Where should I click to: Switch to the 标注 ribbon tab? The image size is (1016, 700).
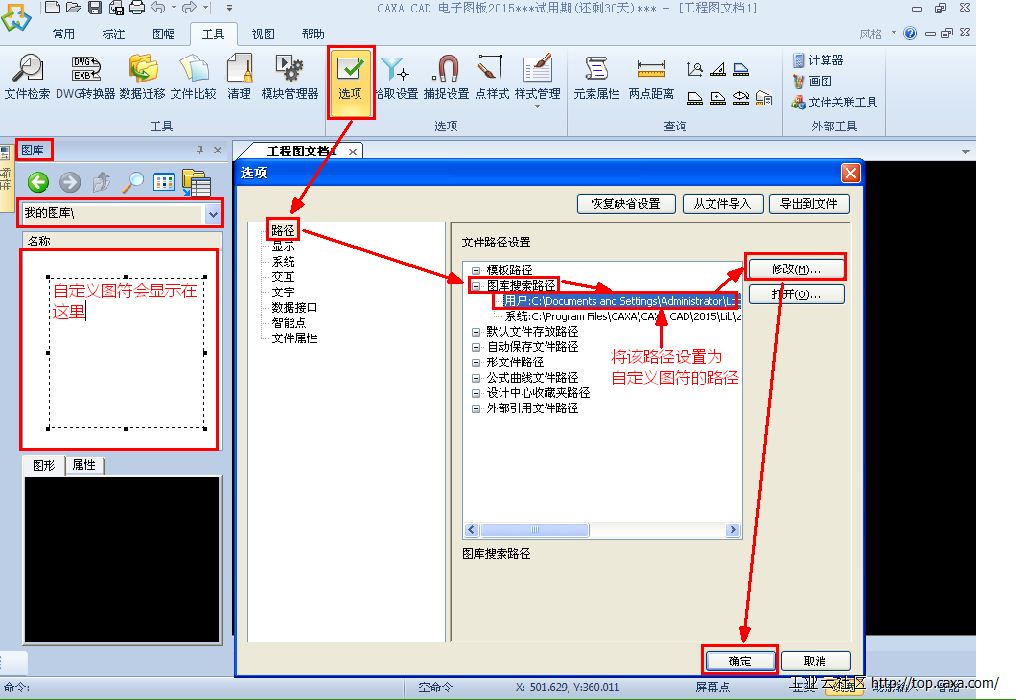point(114,34)
